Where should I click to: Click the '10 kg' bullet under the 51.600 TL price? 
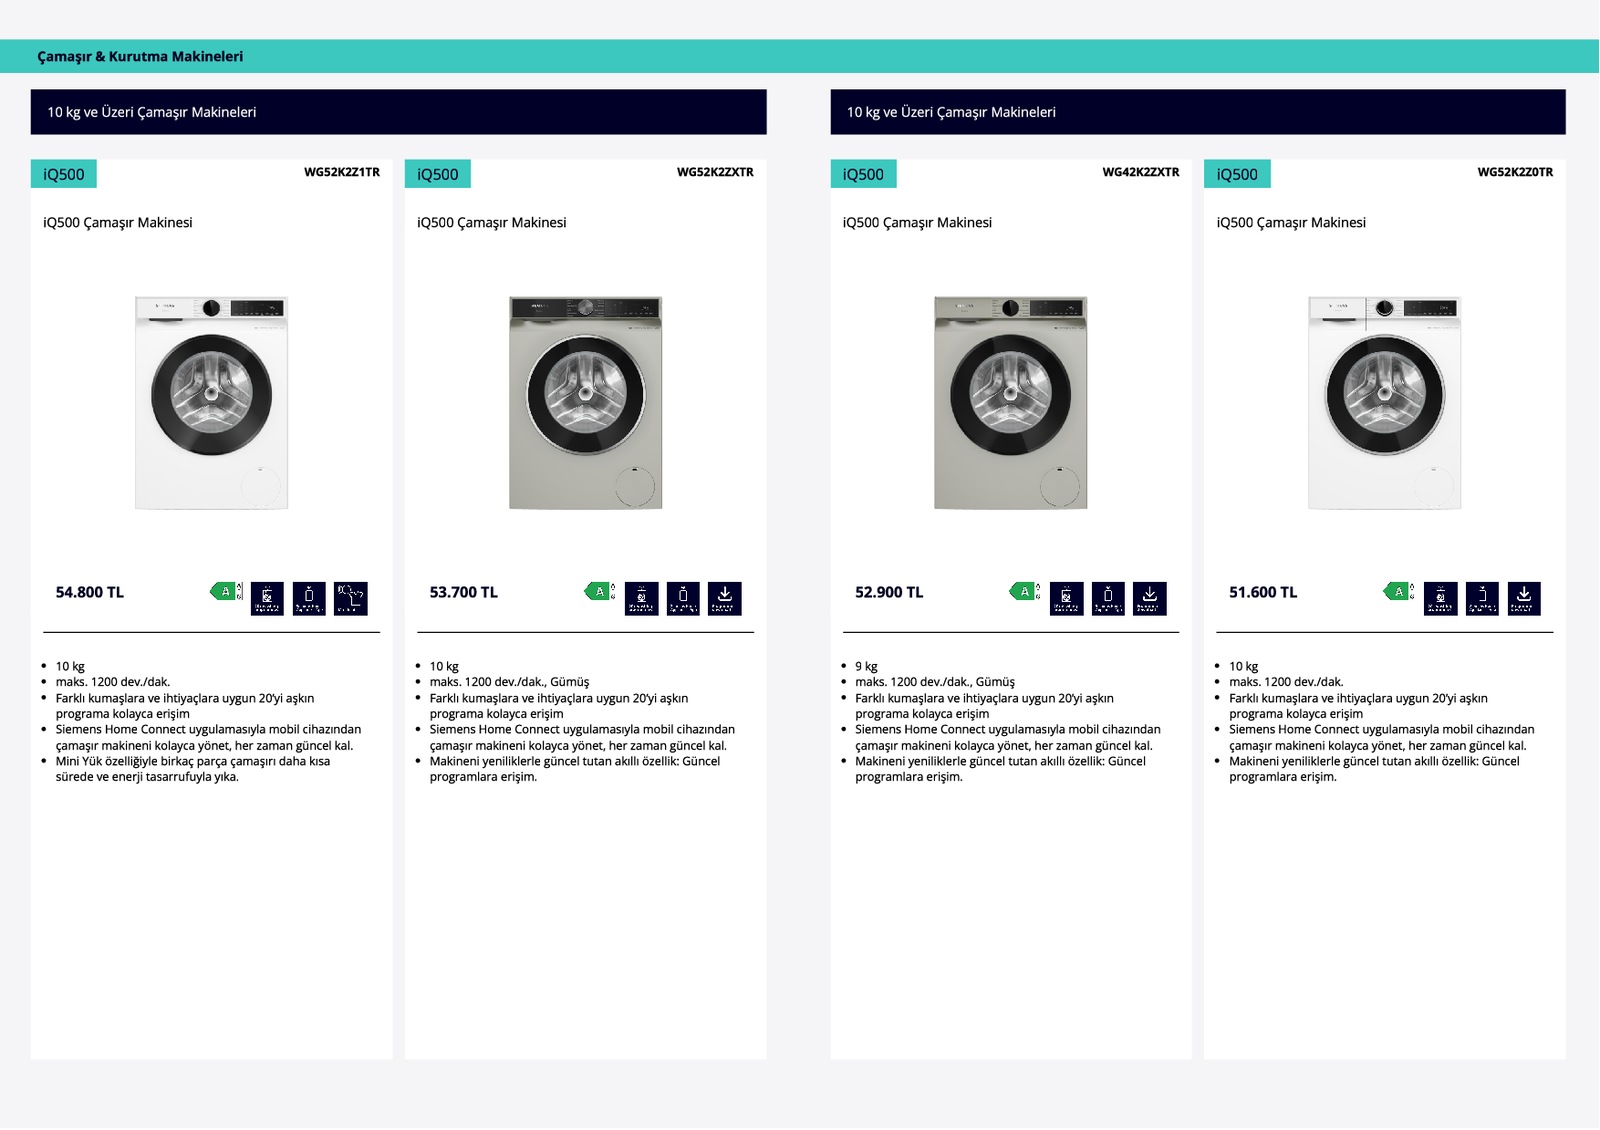[1244, 666]
